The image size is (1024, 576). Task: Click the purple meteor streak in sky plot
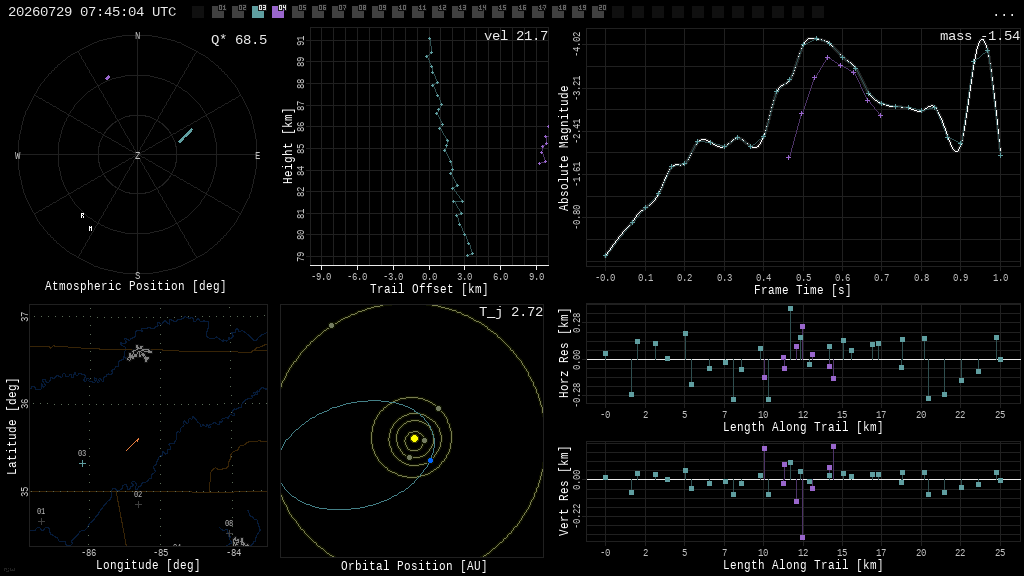[108, 78]
